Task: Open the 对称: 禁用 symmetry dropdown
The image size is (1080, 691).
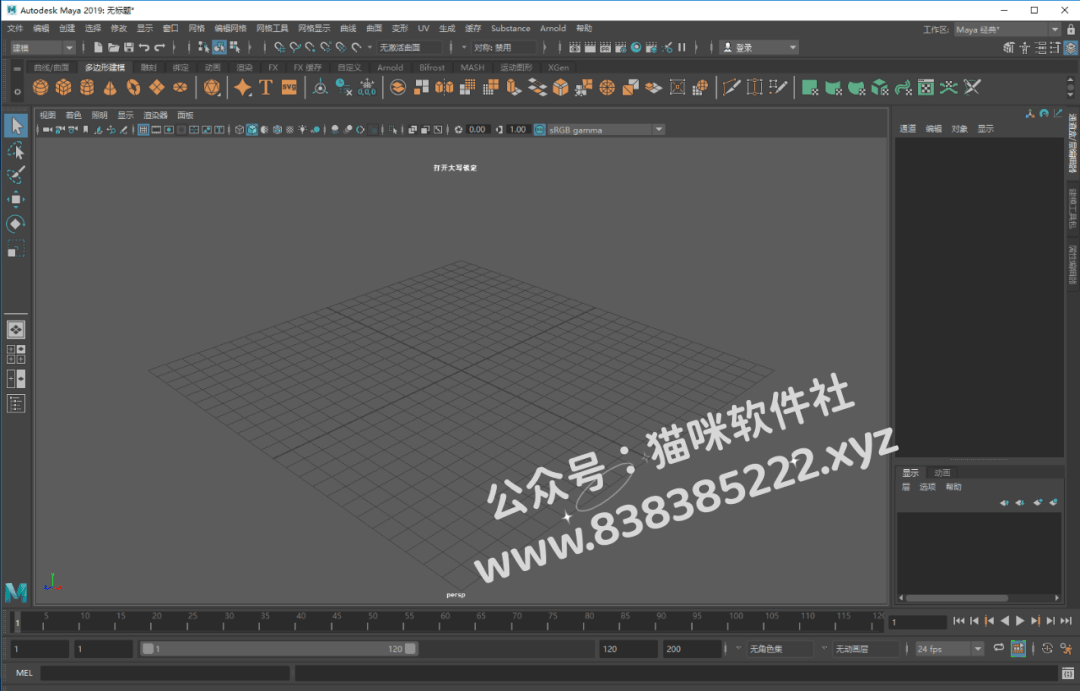Action: pos(504,48)
